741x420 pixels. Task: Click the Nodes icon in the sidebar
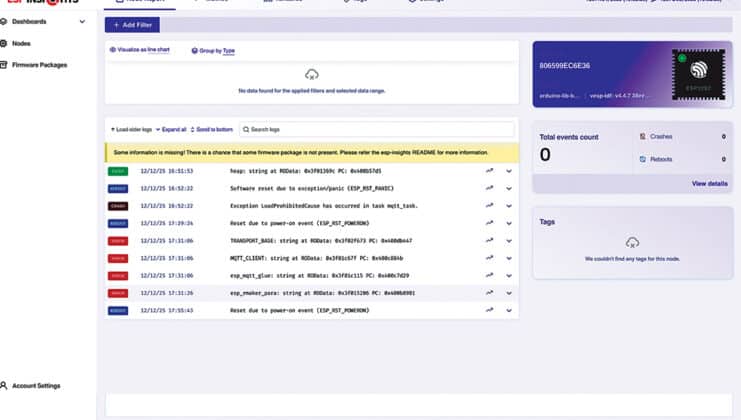pyautogui.click(x=4, y=43)
